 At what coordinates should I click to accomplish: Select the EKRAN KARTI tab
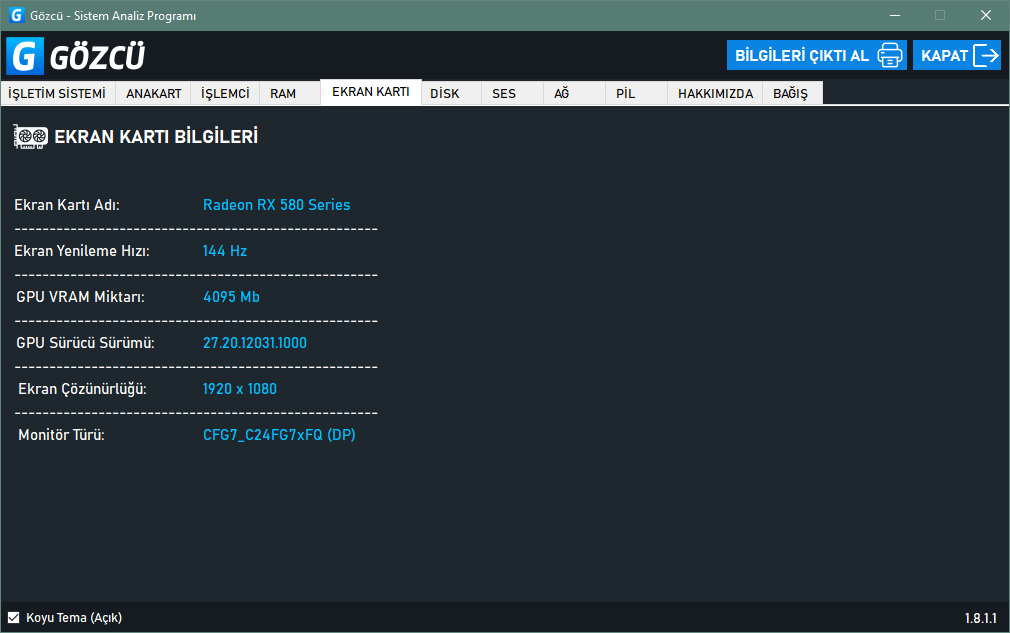[371, 92]
